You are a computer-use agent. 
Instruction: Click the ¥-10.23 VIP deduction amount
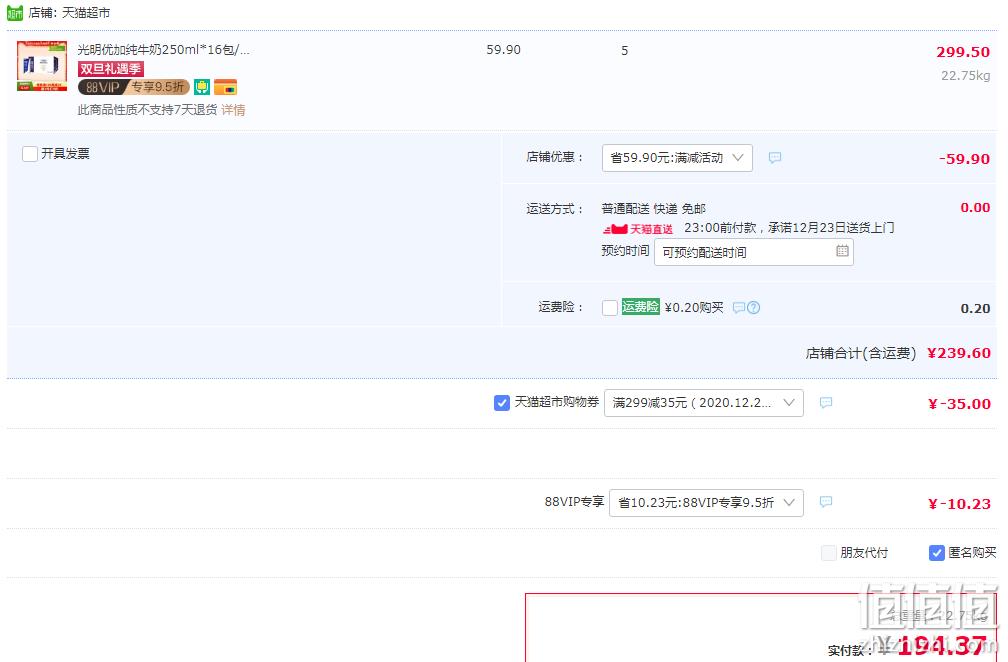pos(959,504)
